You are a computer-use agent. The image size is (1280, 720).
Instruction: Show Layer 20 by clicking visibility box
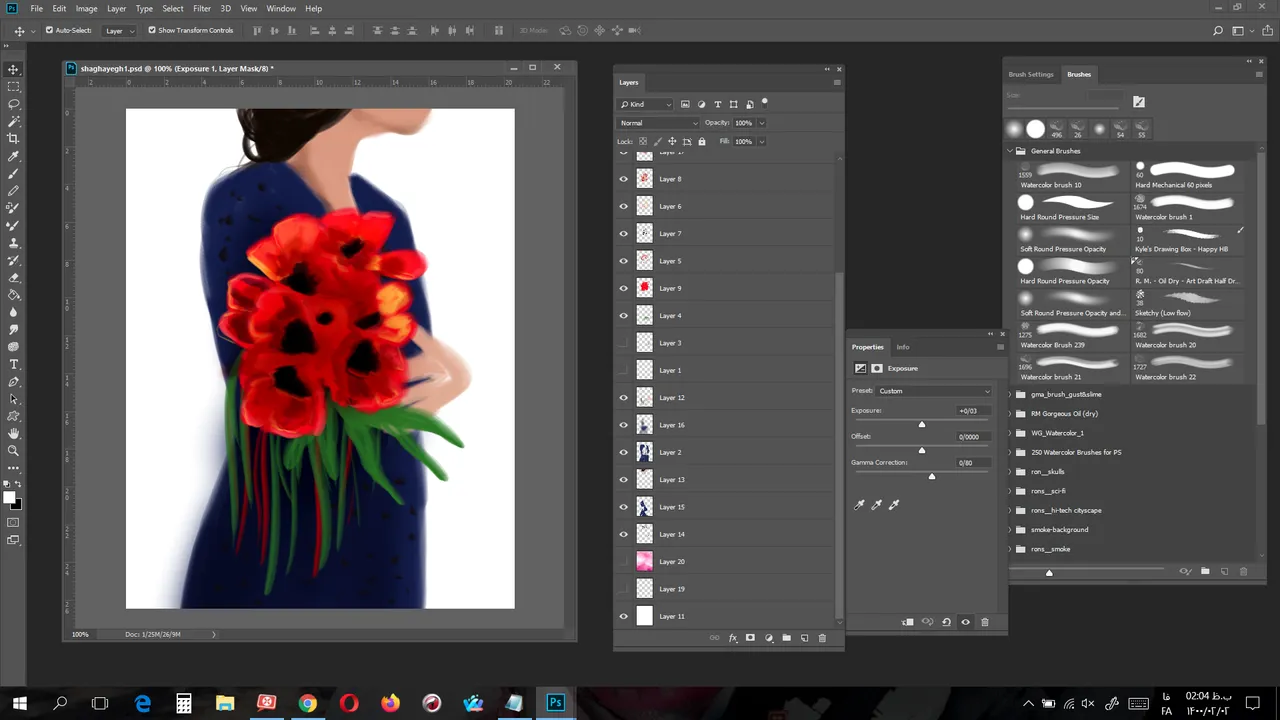(624, 561)
